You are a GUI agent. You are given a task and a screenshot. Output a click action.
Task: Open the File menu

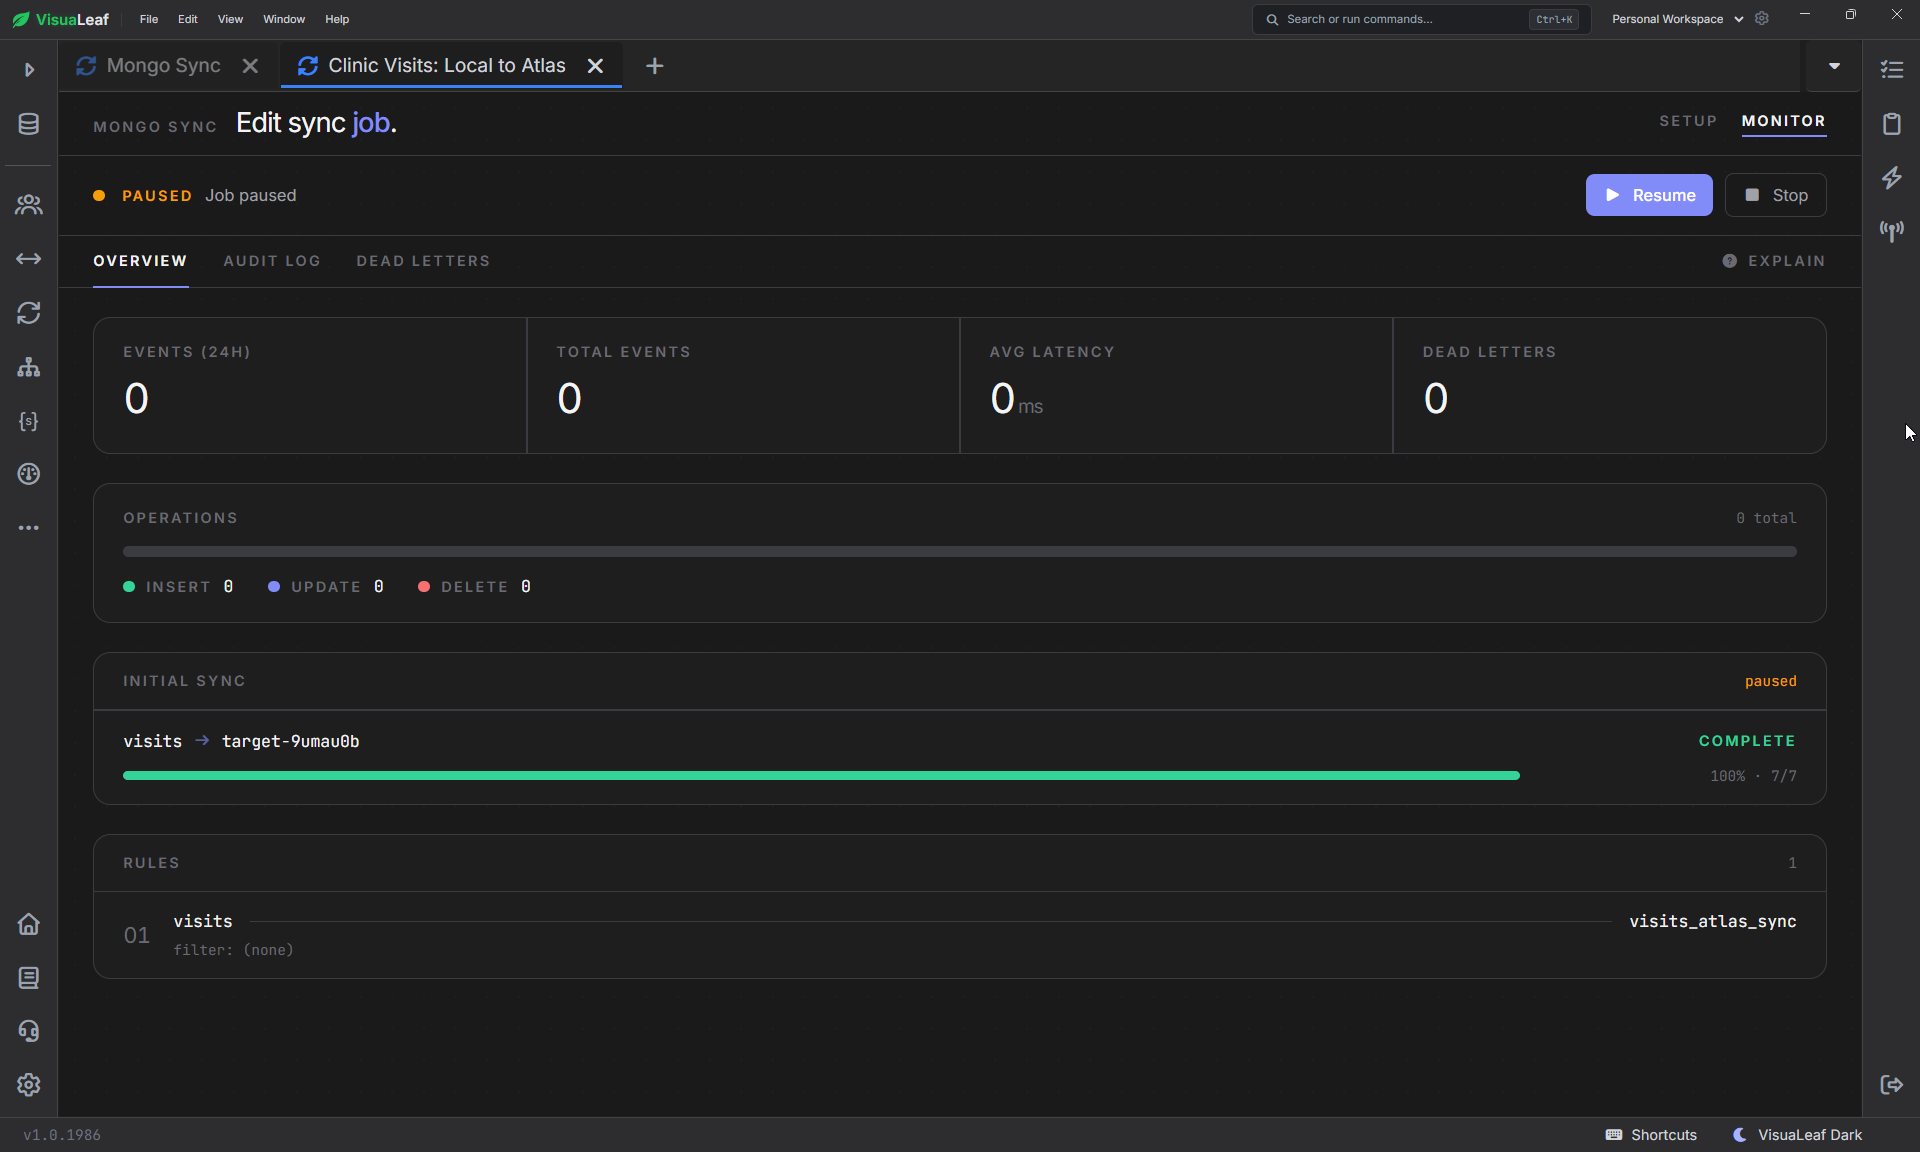(149, 19)
